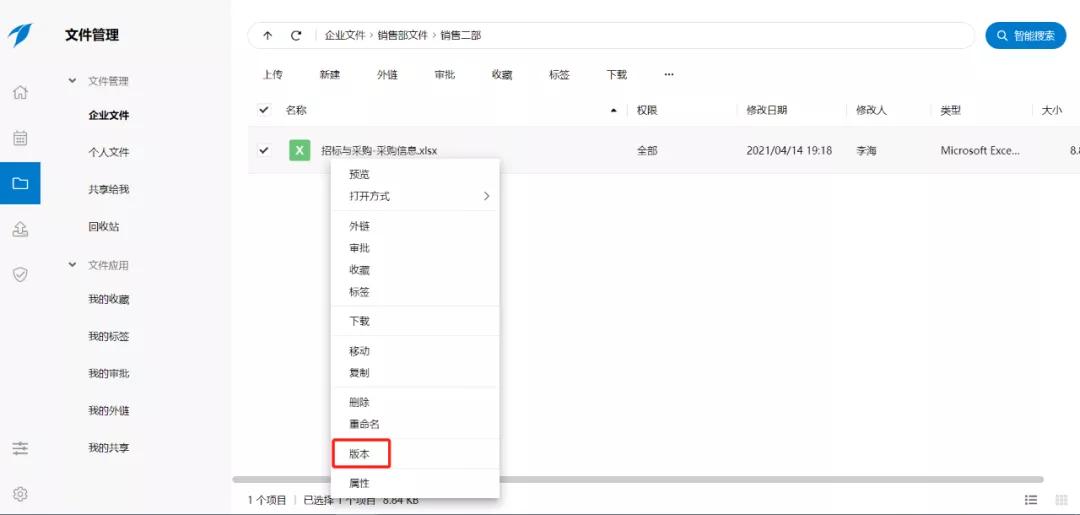Viewport: 1080px width, 515px height.
Task: Click the blue feather app logo
Action: (x=20, y=34)
